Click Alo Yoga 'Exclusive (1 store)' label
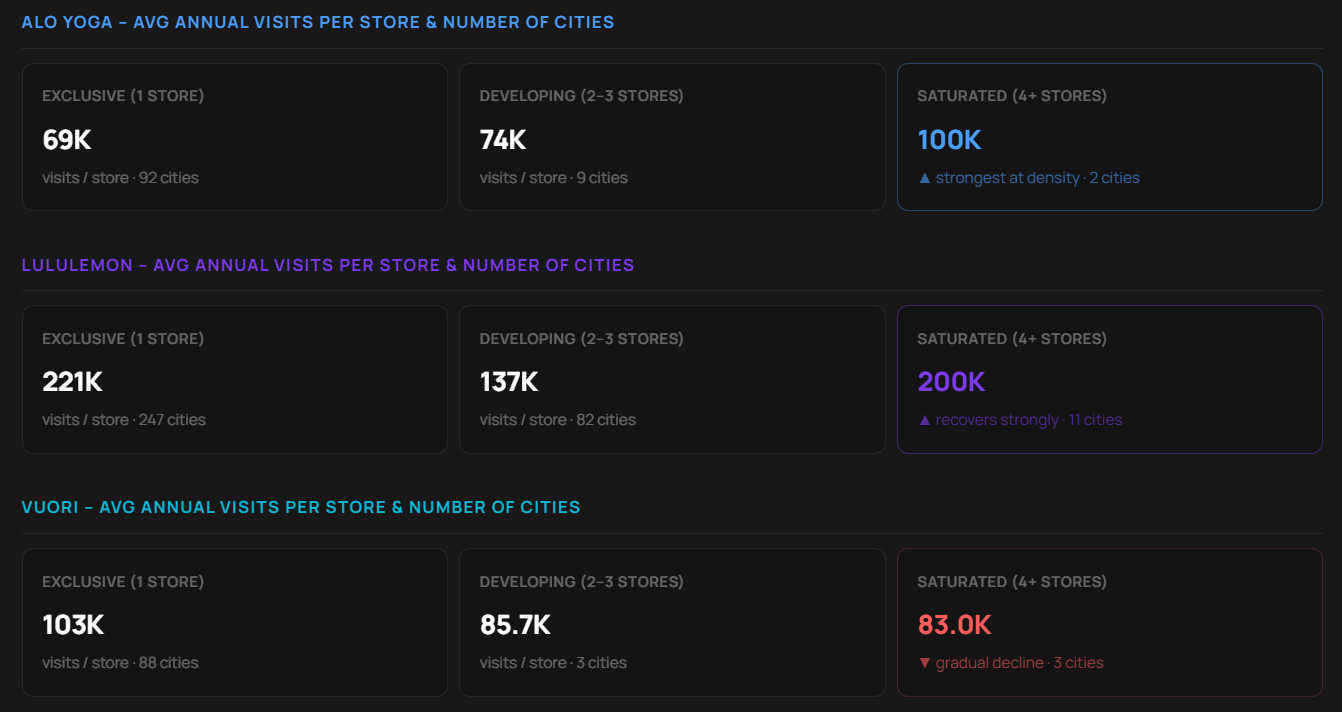Image resolution: width=1342 pixels, height=712 pixels. point(123,96)
